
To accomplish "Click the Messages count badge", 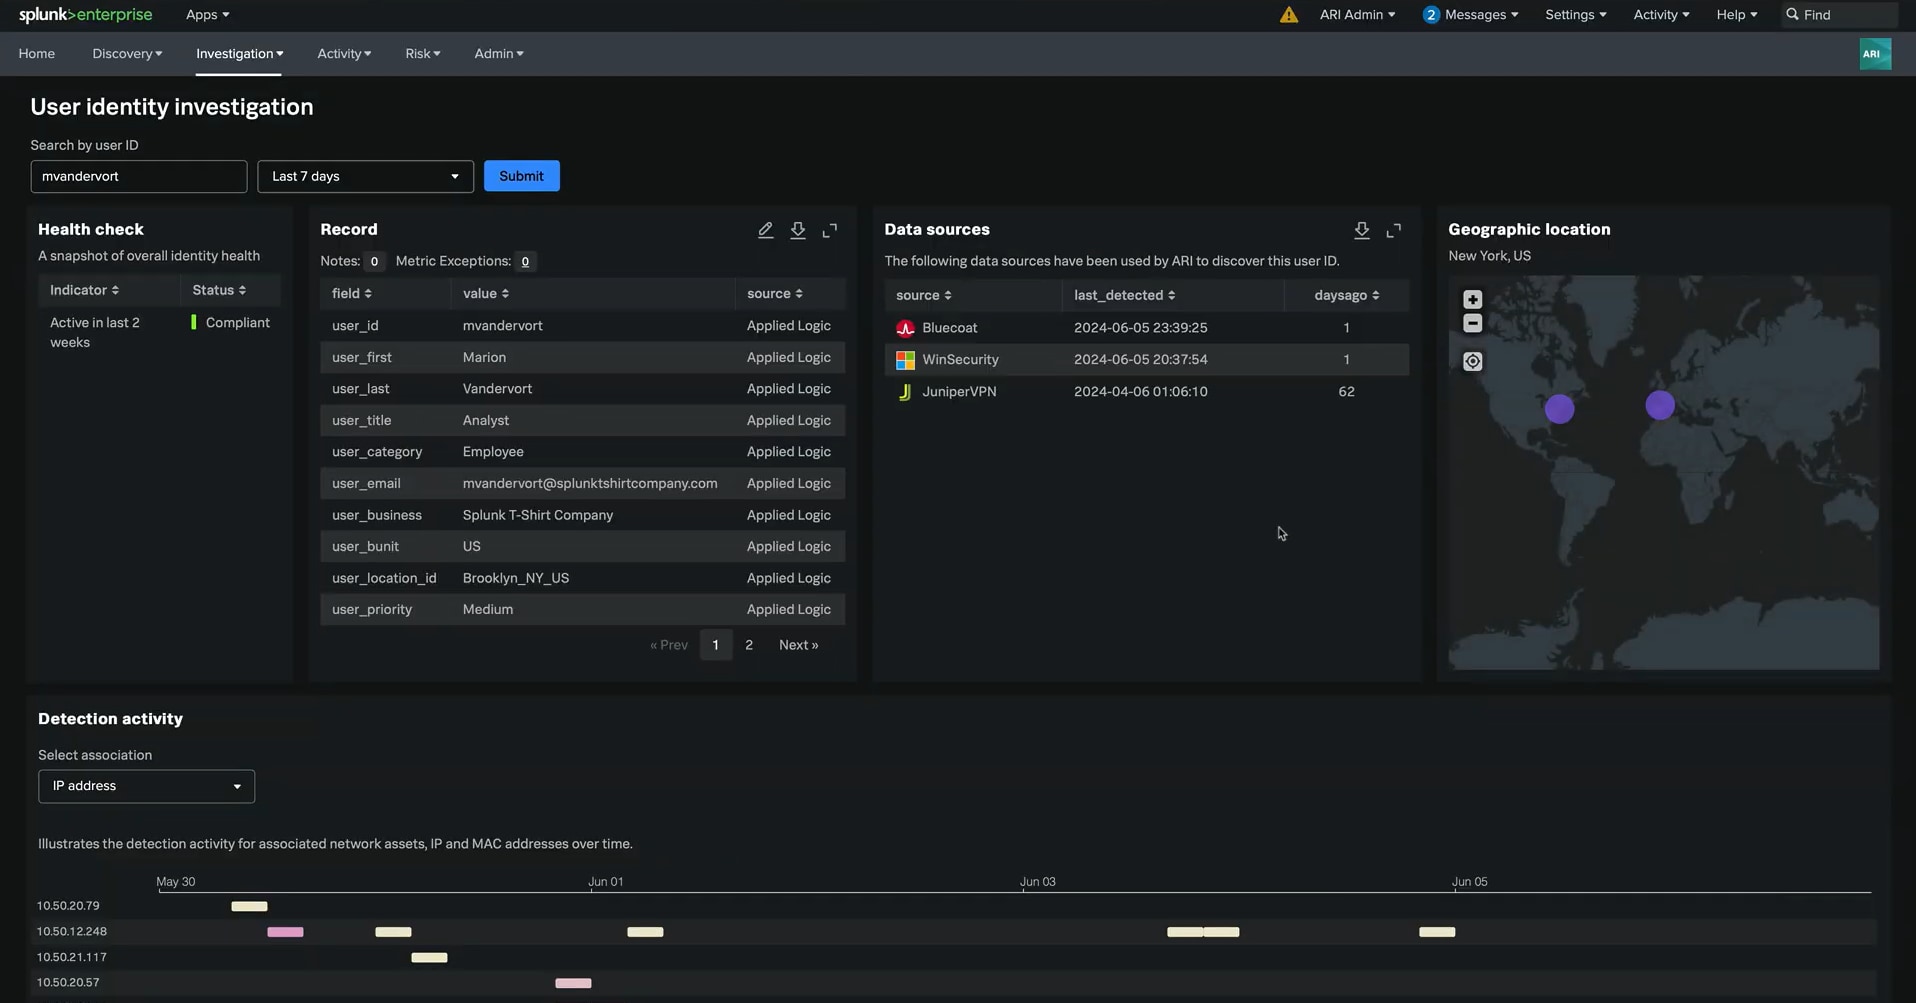I will pyautogui.click(x=1431, y=15).
